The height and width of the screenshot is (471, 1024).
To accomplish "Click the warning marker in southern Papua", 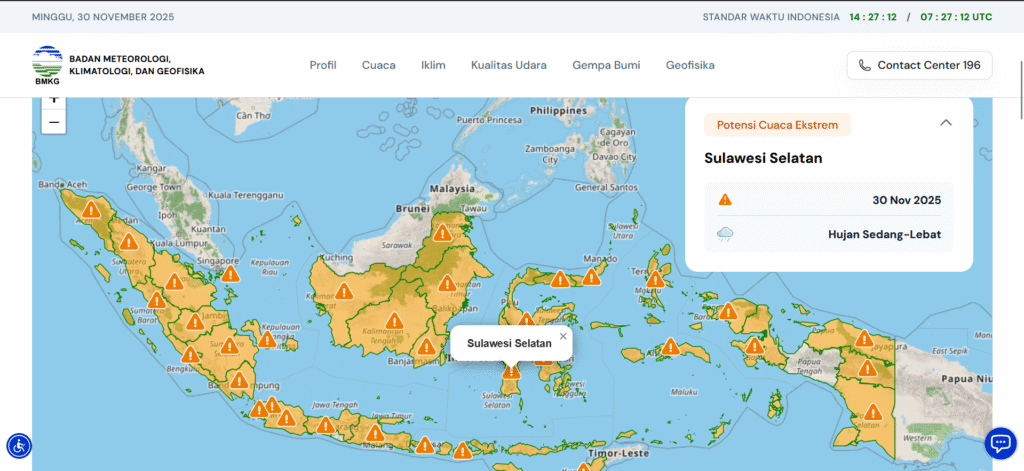I will [x=873, y=412].
